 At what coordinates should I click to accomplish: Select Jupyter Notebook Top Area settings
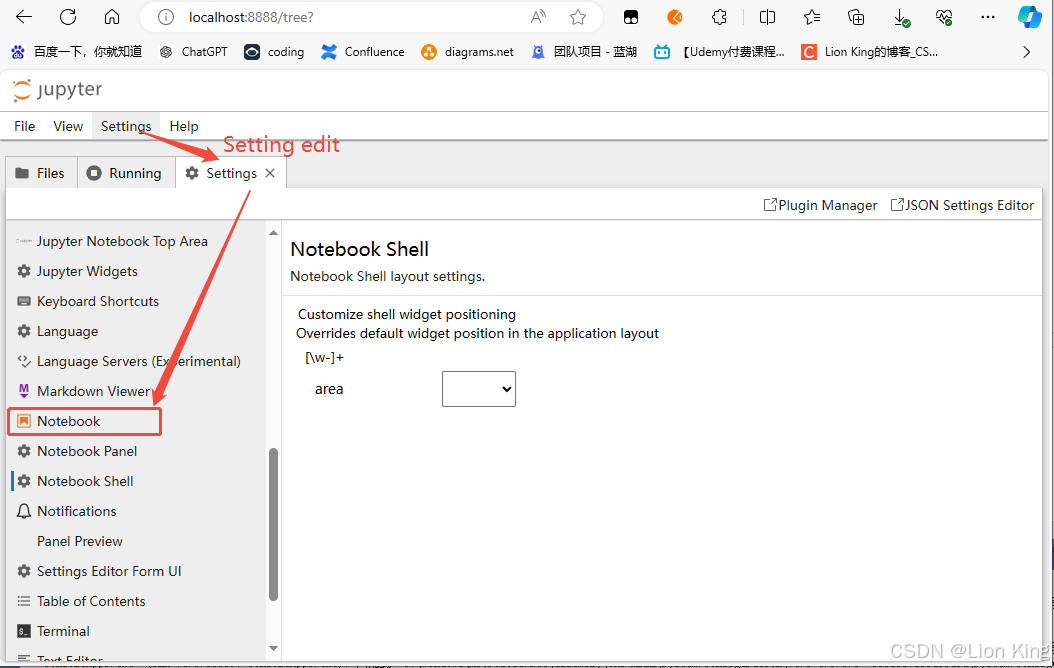point(137,241)
